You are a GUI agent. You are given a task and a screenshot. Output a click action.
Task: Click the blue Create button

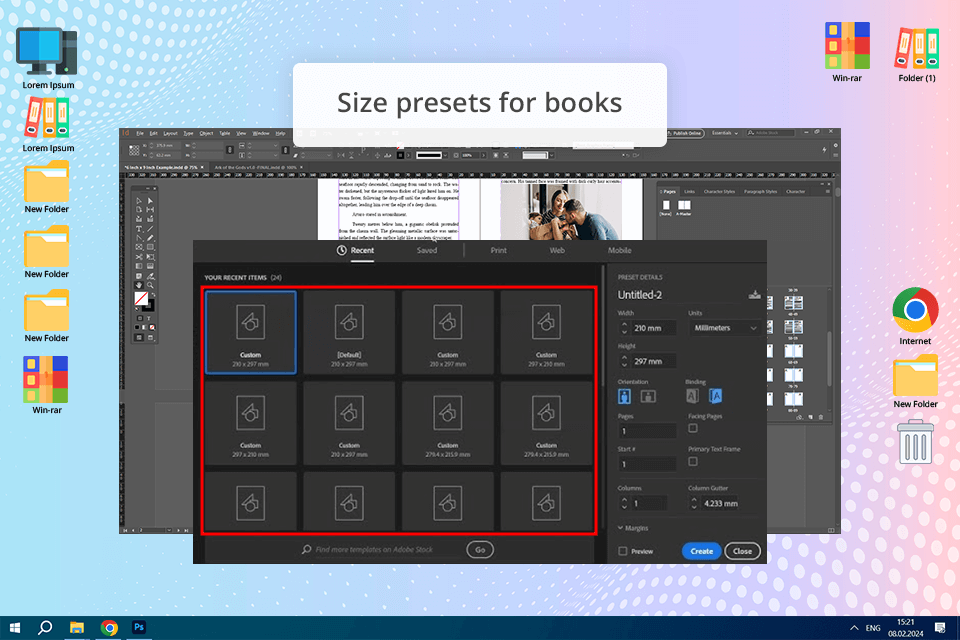(701, 551)
